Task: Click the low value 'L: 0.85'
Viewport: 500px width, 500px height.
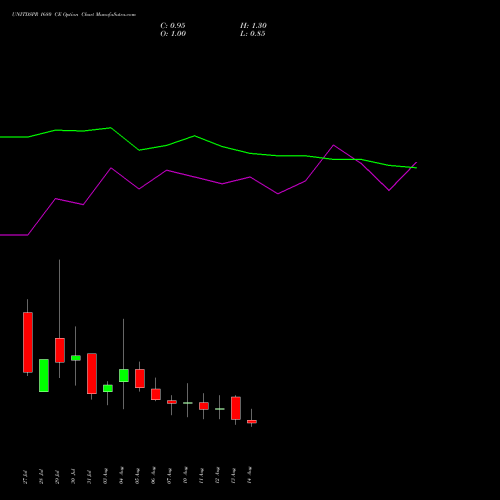Action: (x=253, y=34)
